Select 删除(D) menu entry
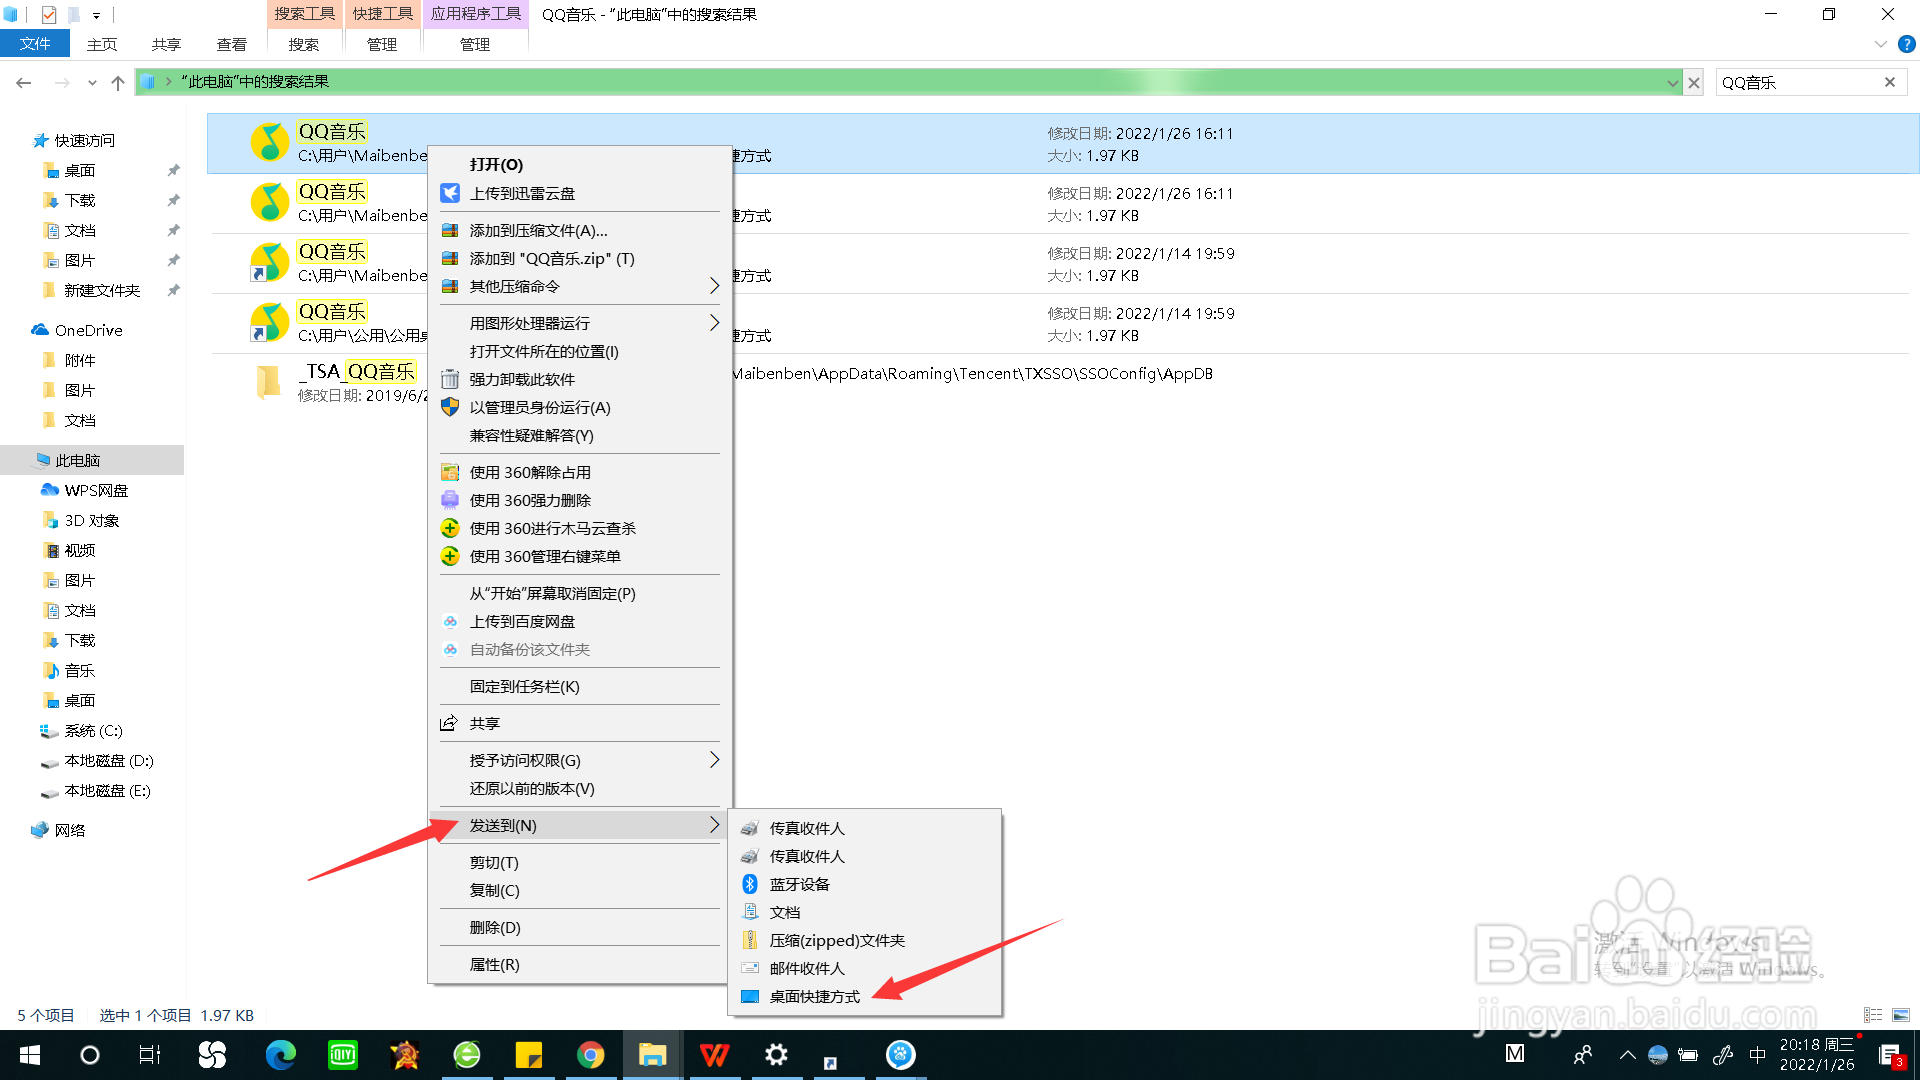Image resolution: width=1920 pixels, height=1080 pixels. 580,927
